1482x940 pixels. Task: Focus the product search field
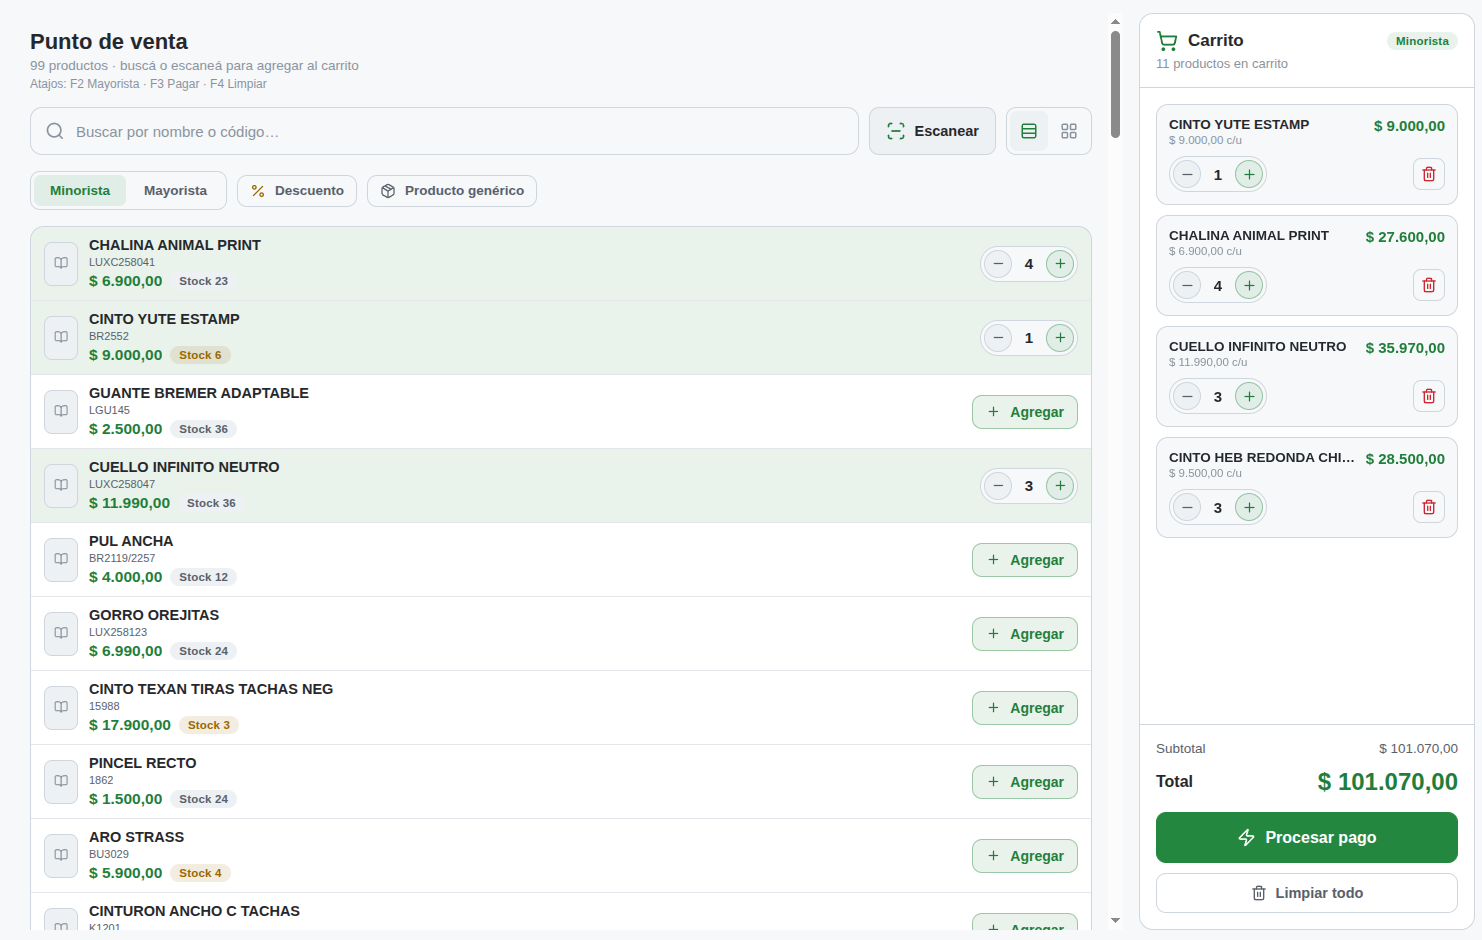(x=444, y=131)
